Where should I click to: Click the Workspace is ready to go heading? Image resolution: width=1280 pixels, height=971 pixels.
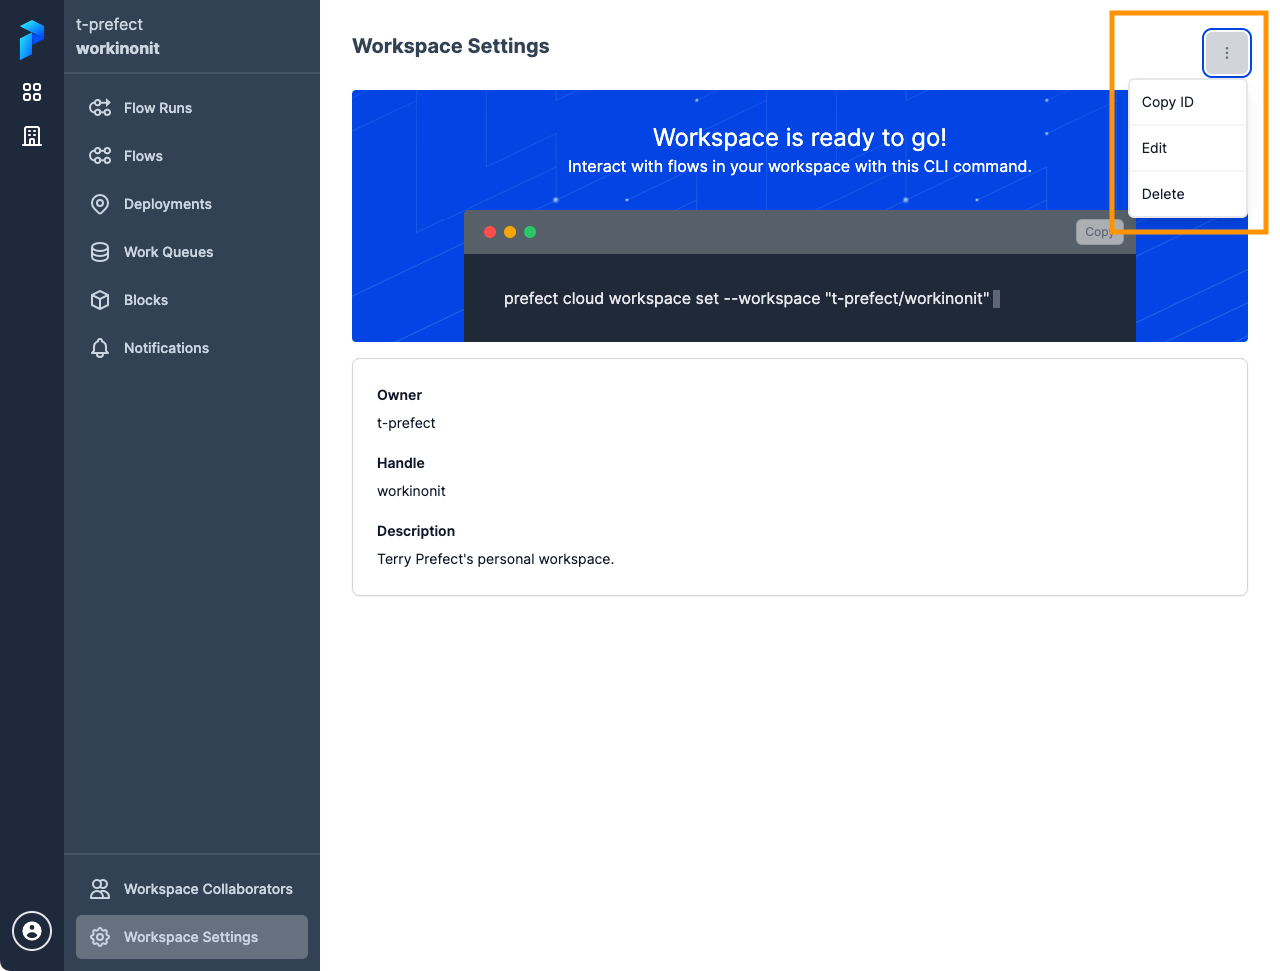[800, 137]
